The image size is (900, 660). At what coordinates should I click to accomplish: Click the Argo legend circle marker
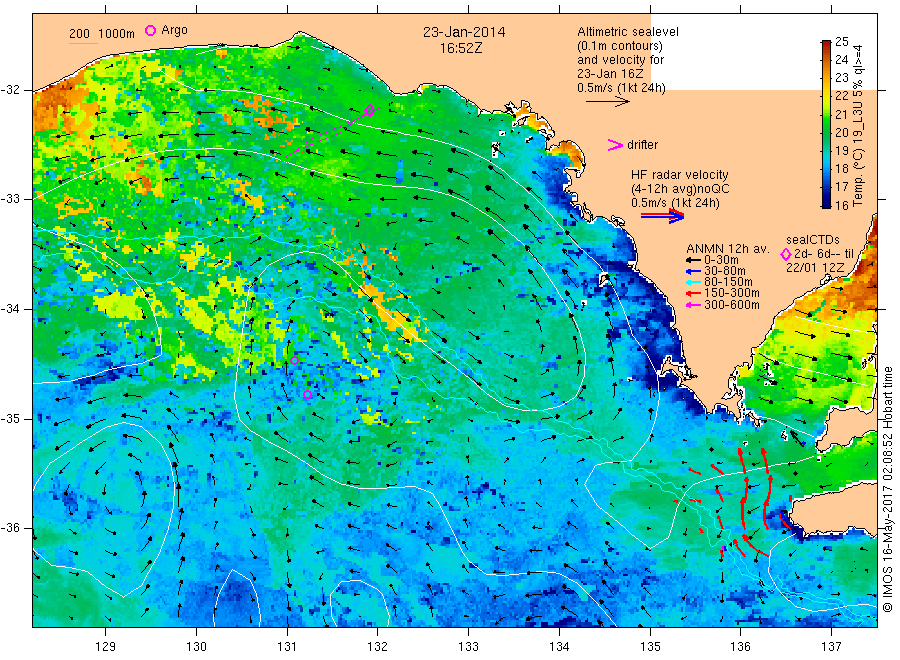150,30
